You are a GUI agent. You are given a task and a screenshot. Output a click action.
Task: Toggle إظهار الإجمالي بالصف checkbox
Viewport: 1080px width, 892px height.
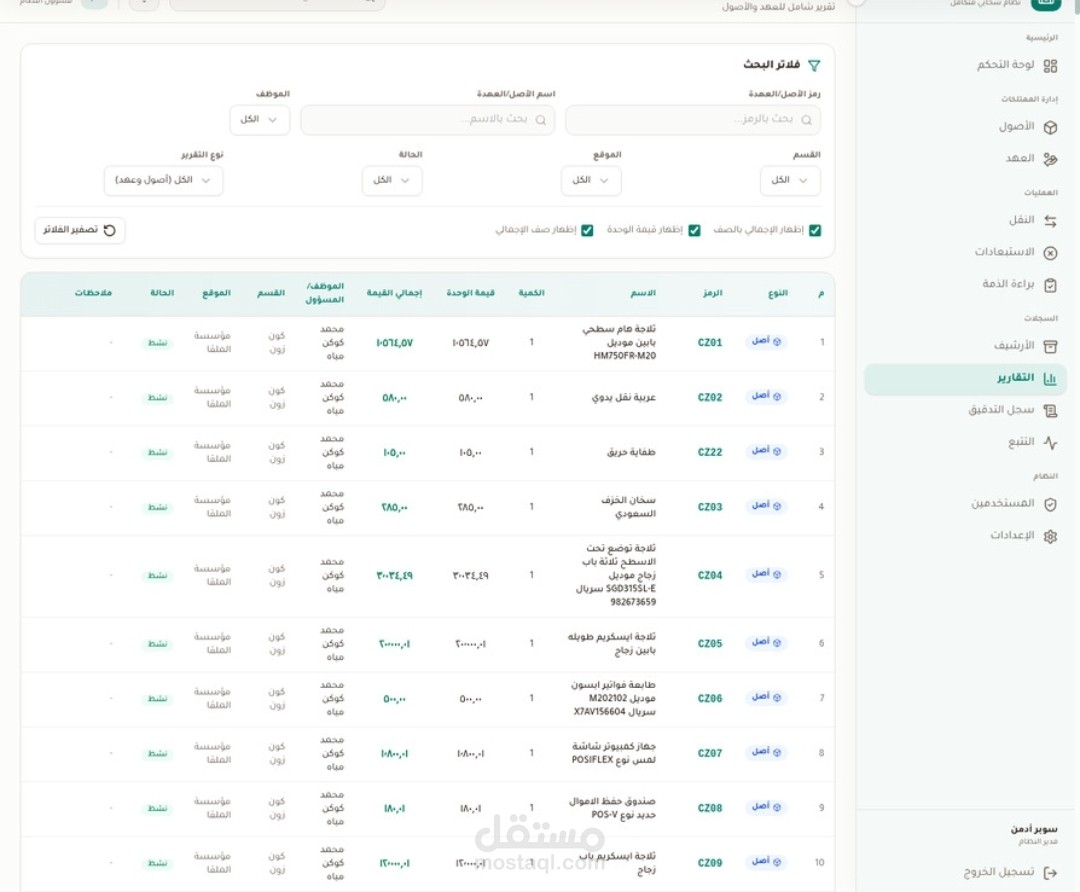(815, 230)
